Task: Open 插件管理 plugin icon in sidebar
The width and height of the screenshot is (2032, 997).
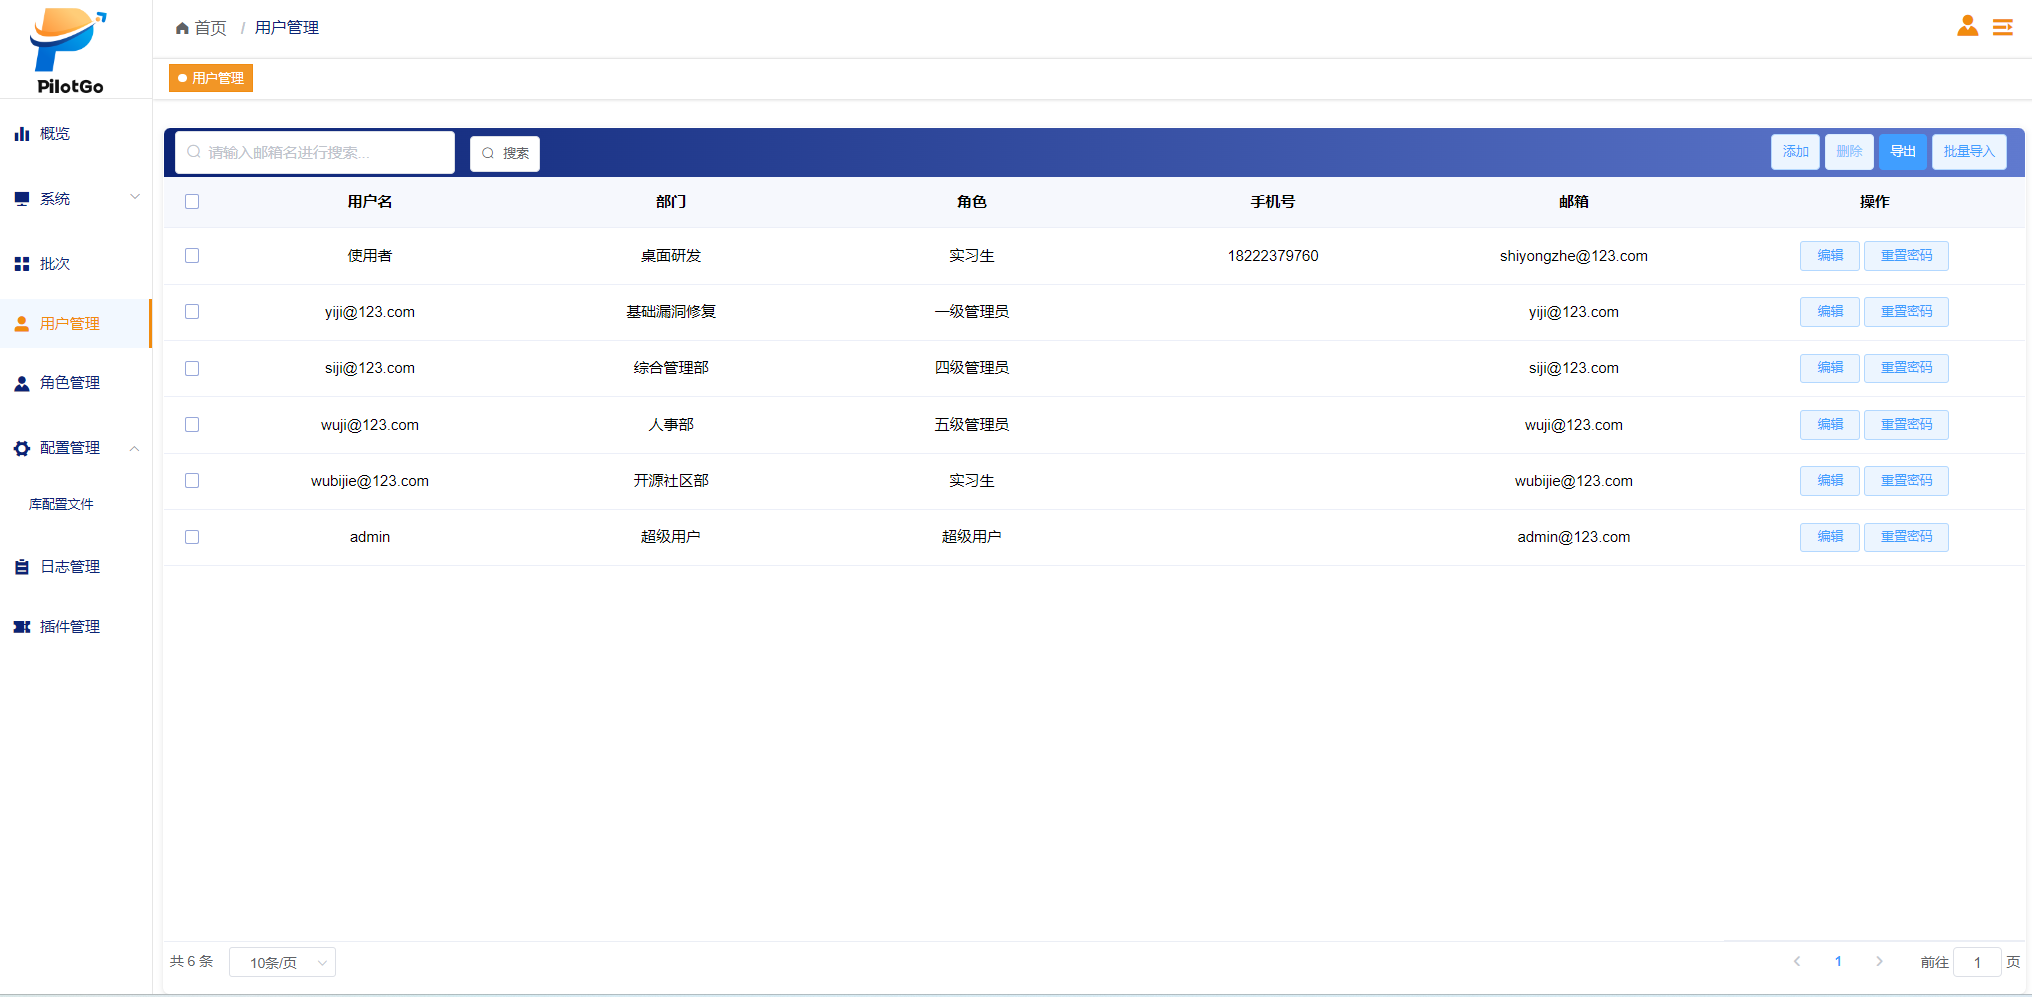Action: pos(22,627)
